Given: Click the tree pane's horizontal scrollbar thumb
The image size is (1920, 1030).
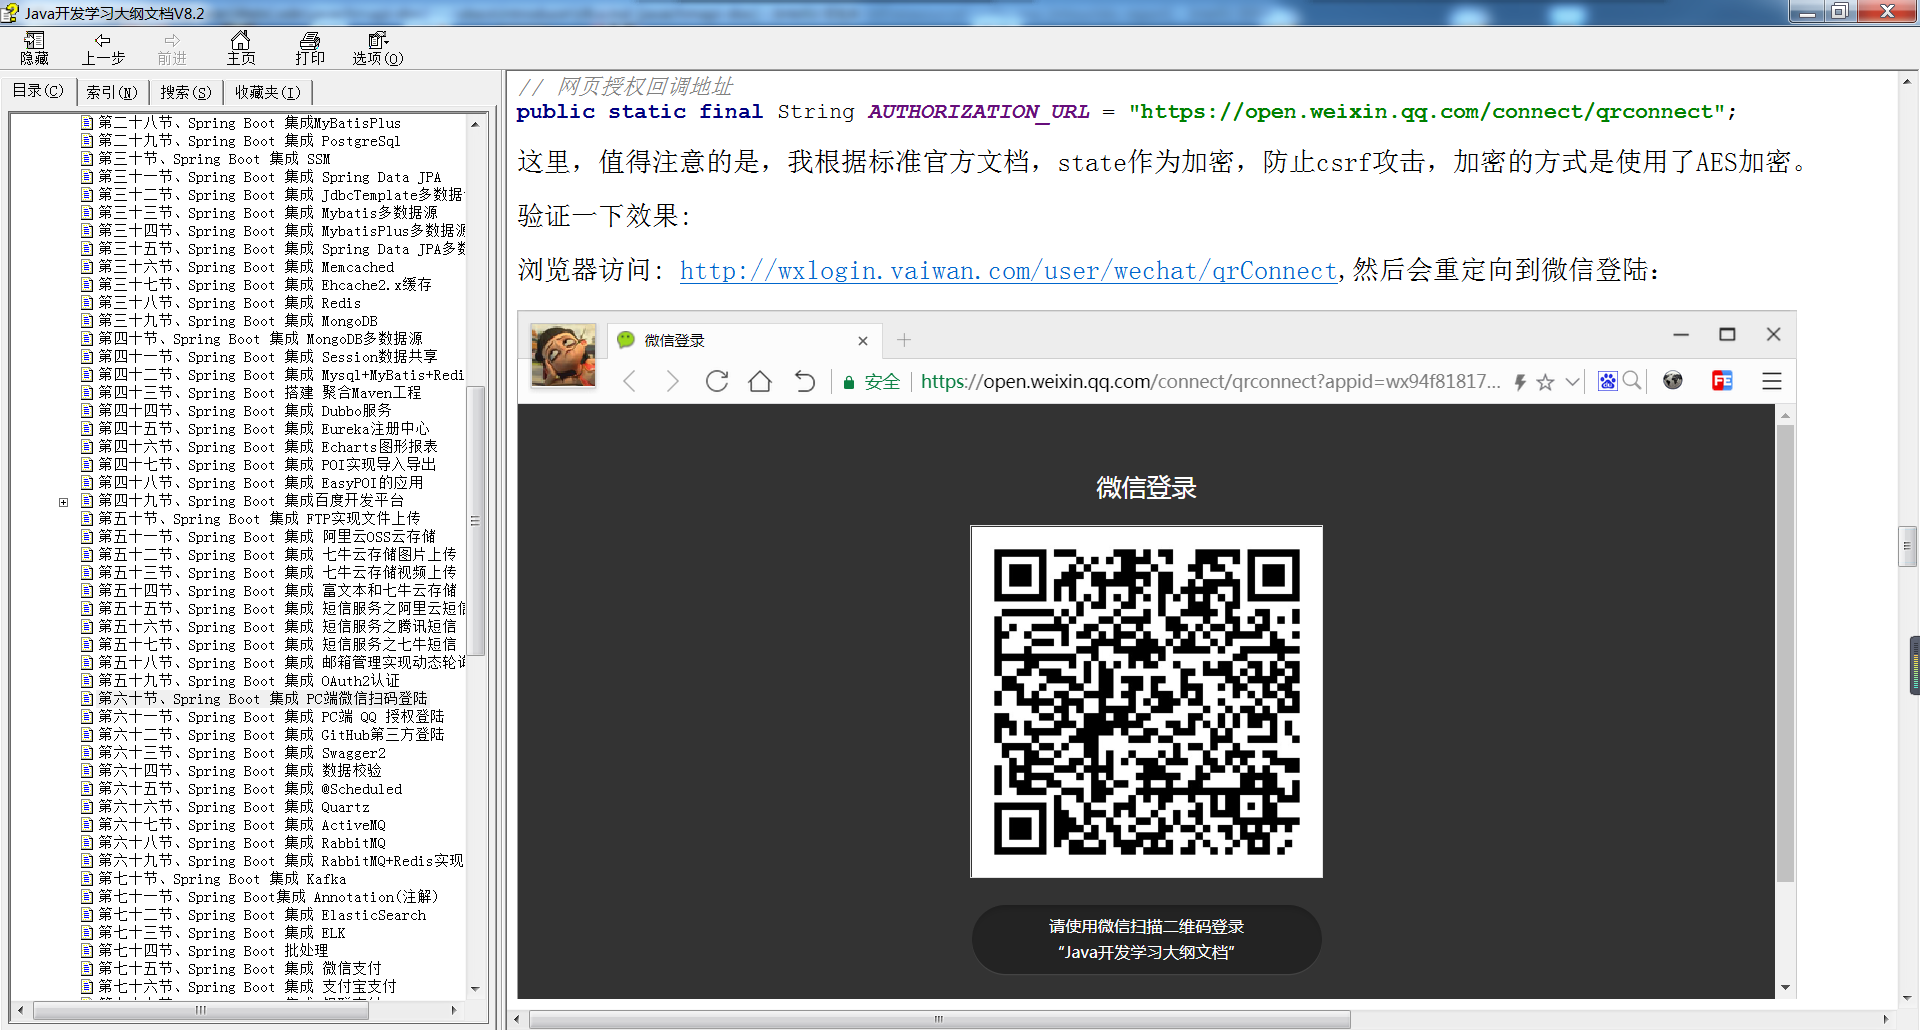Looking at the screenshot, I should (x=201, y=1010).
